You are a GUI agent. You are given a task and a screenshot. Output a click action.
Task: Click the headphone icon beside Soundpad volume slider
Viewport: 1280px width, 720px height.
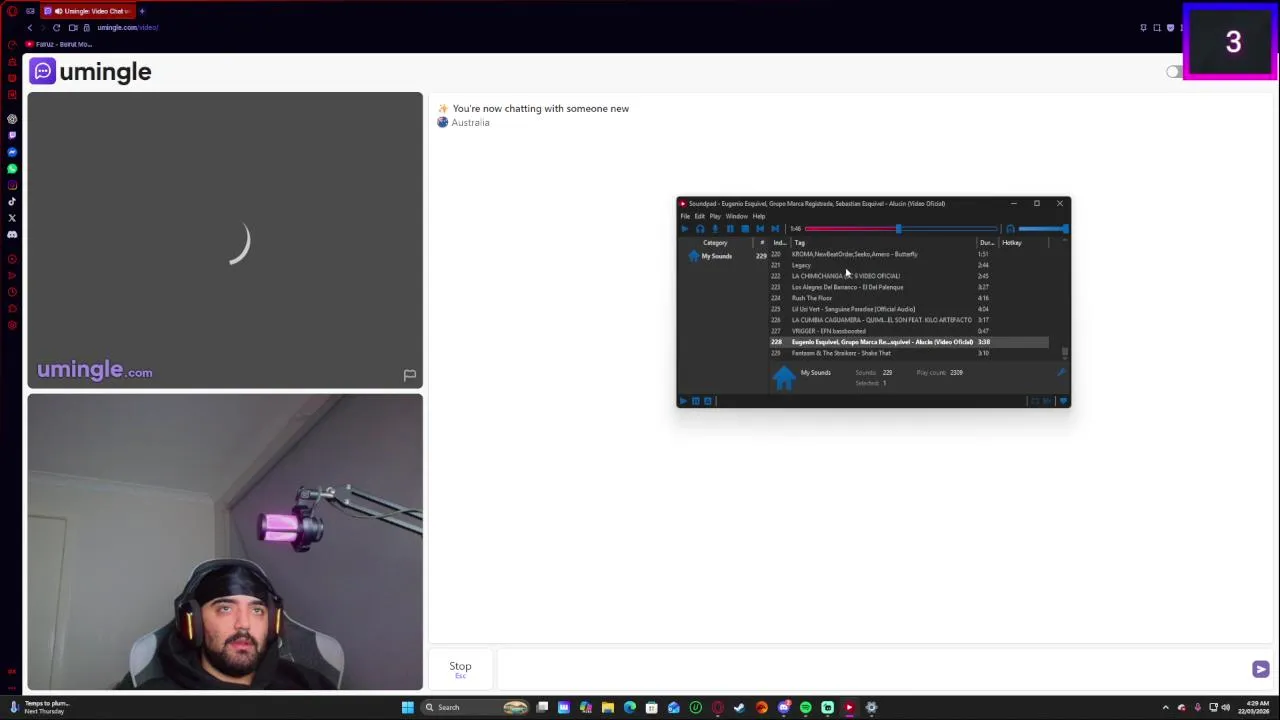(x=1010, y=229)
